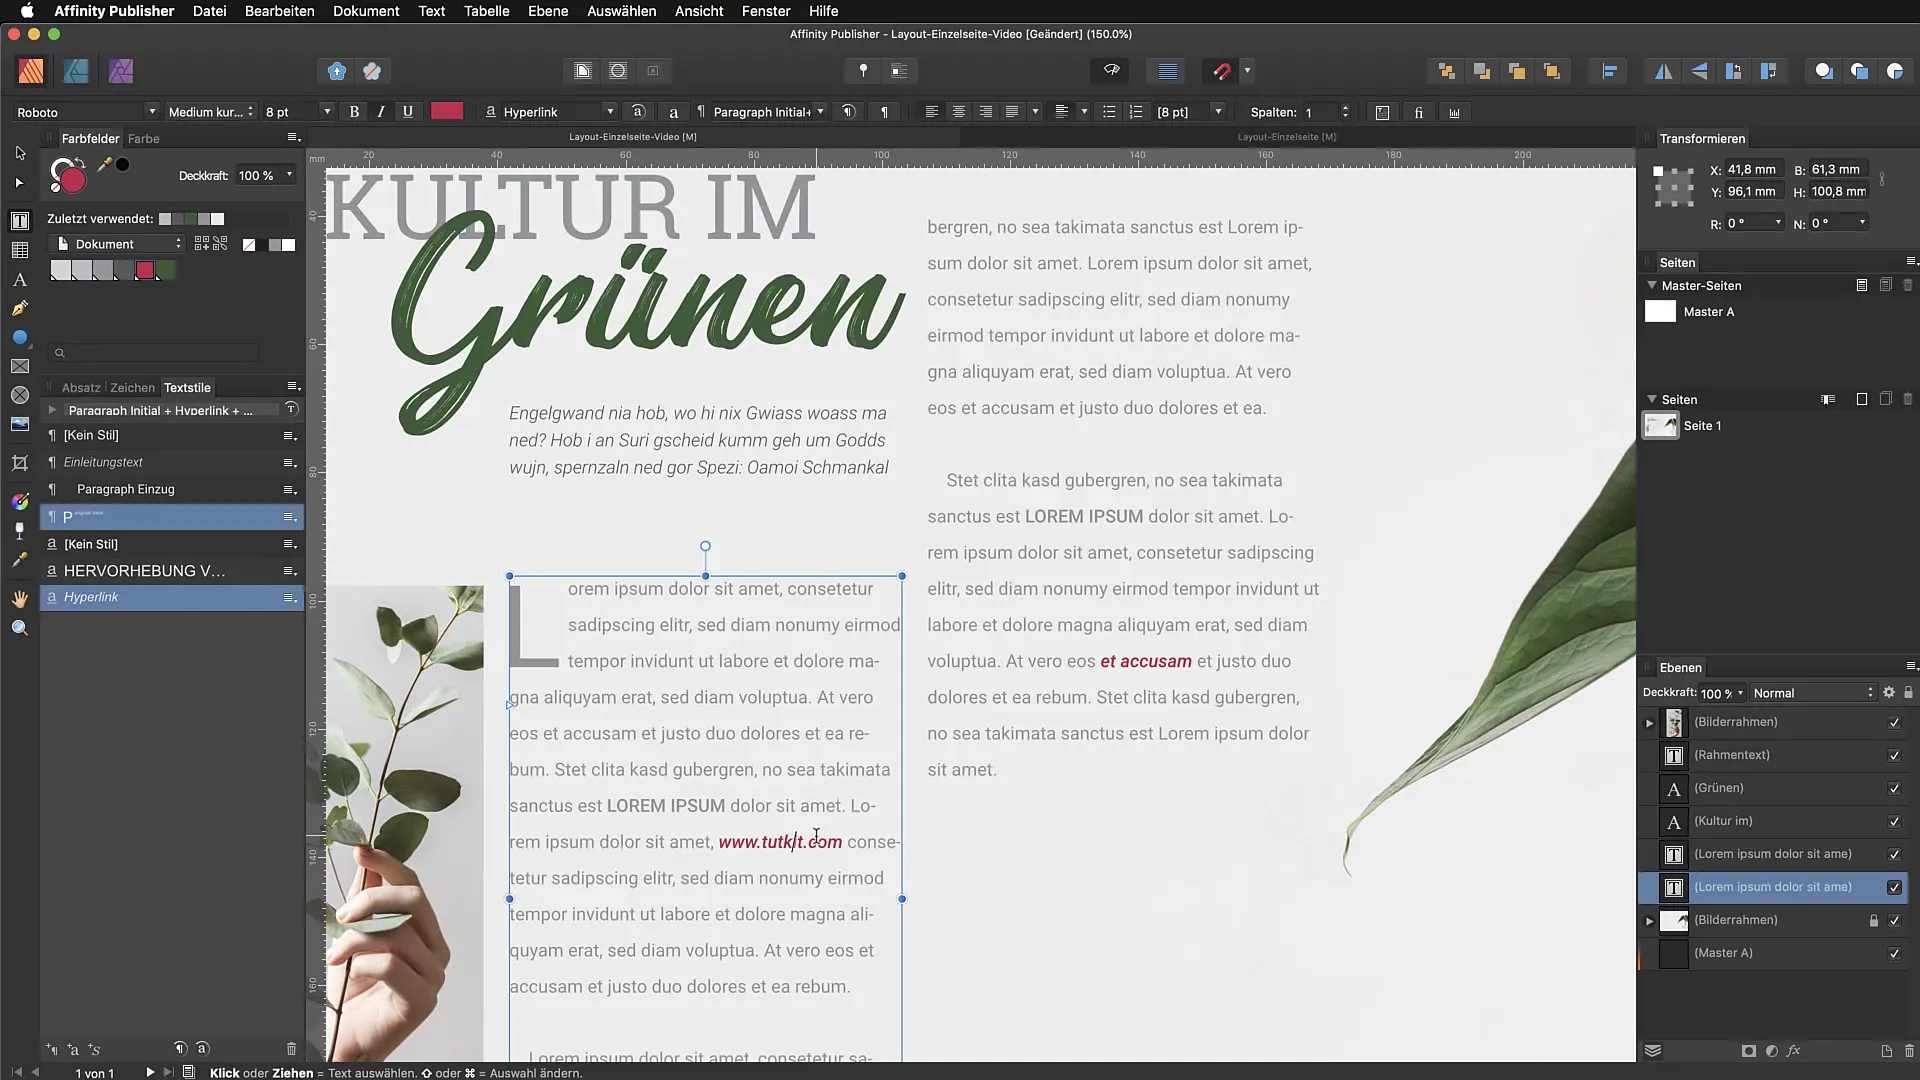1920x1080 pixels.
Task: Select the Node tool
Action: pyautogui.click(x=20, y=183)
